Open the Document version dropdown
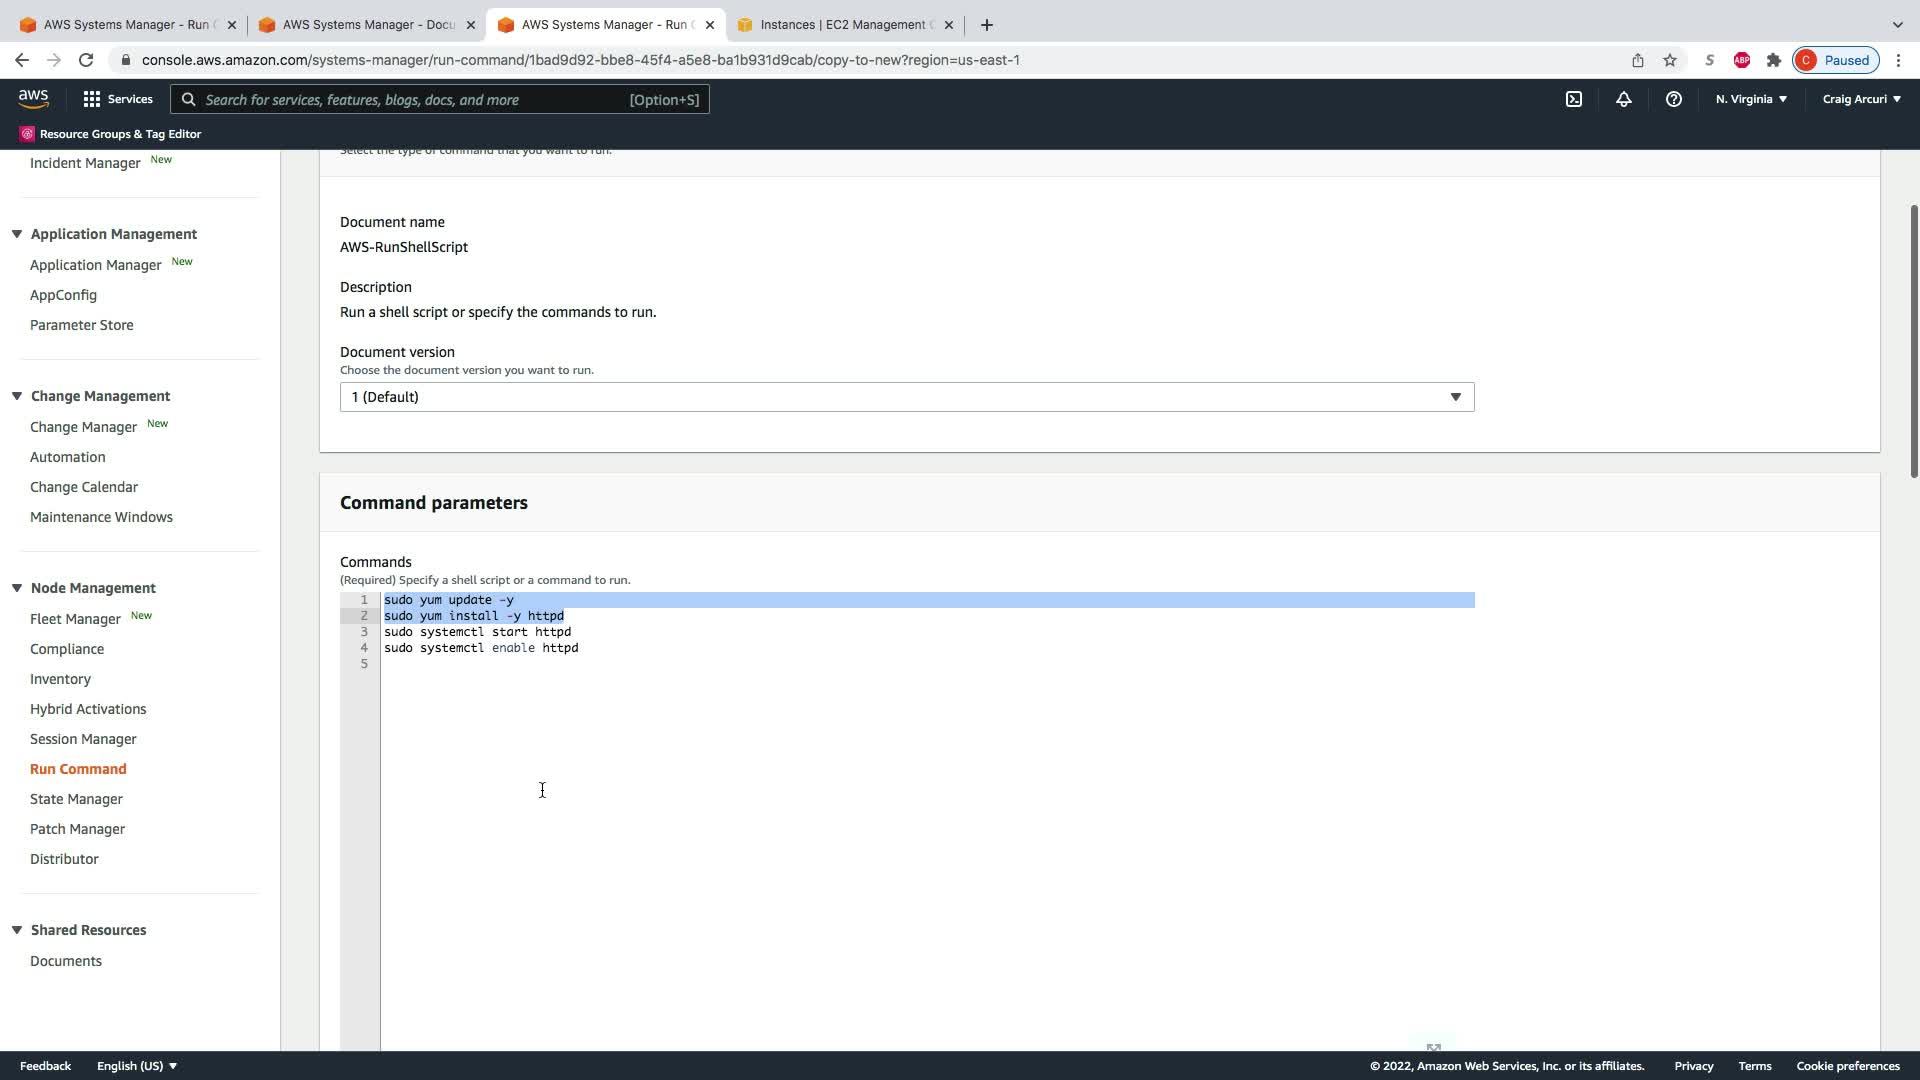The image size is (1920, 1080). pyautogui.click(x=906, y=397)
